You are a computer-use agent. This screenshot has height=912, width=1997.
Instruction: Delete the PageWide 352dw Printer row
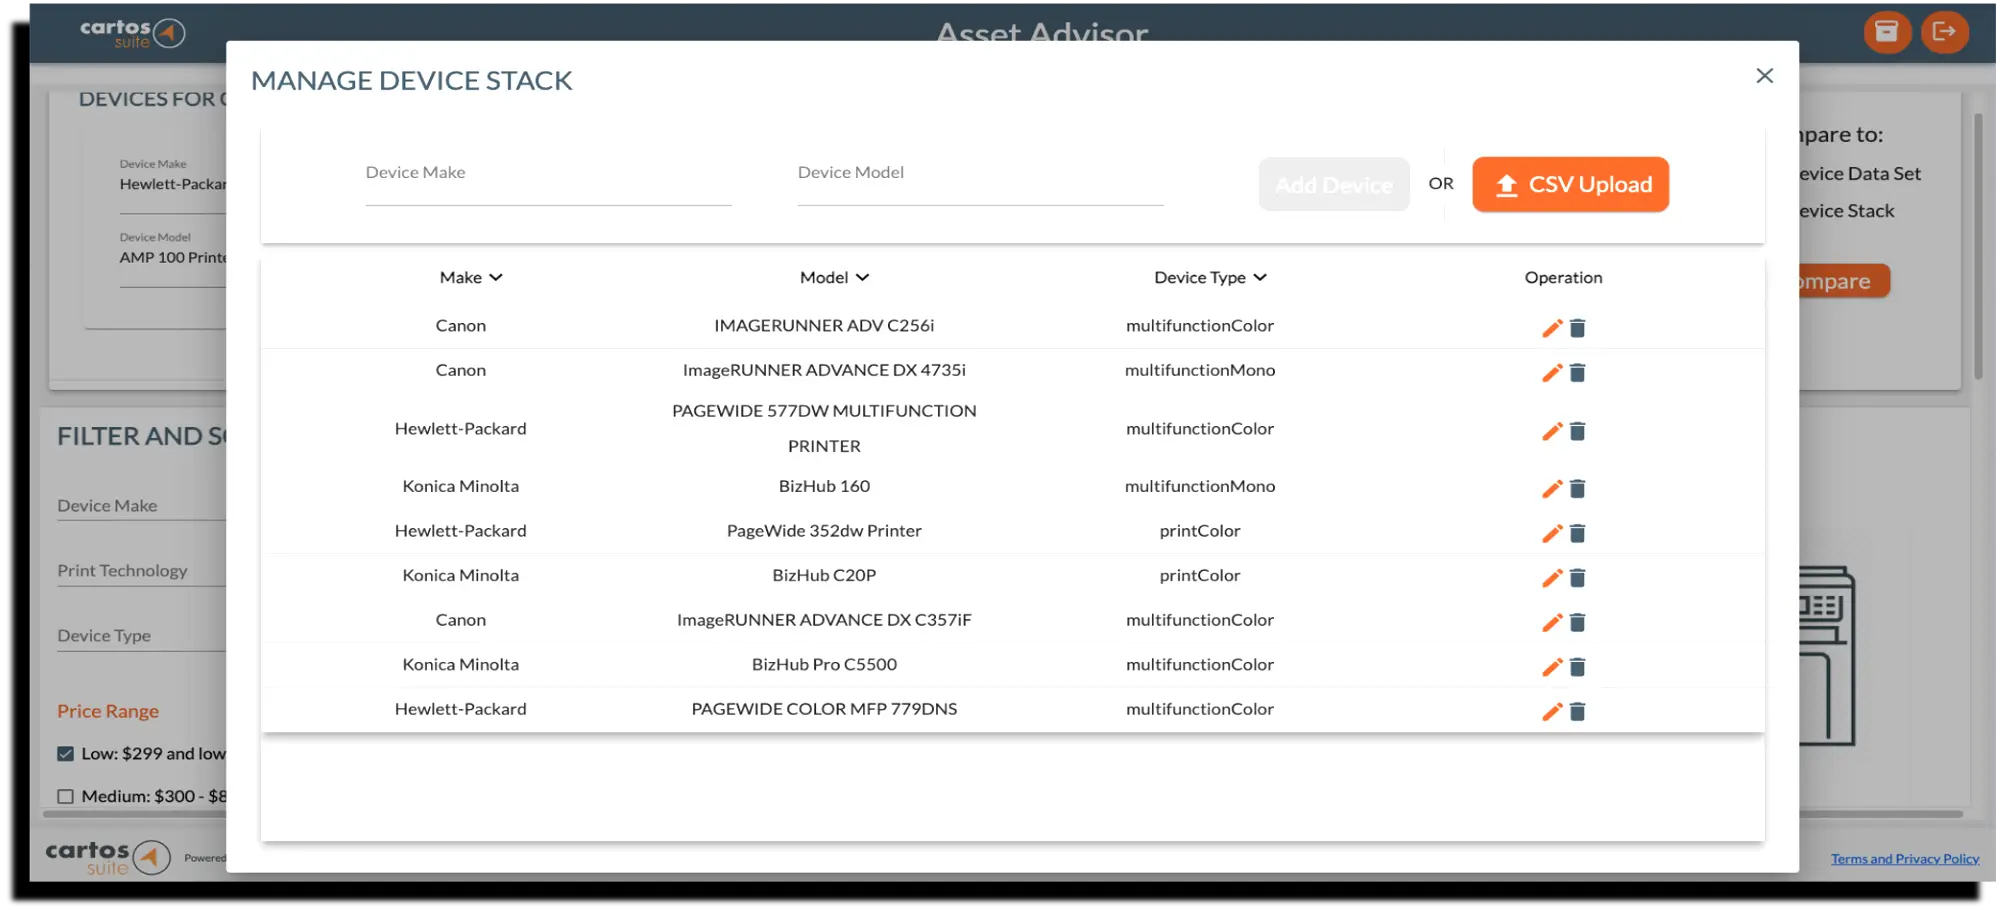(x=1577, y=533)
